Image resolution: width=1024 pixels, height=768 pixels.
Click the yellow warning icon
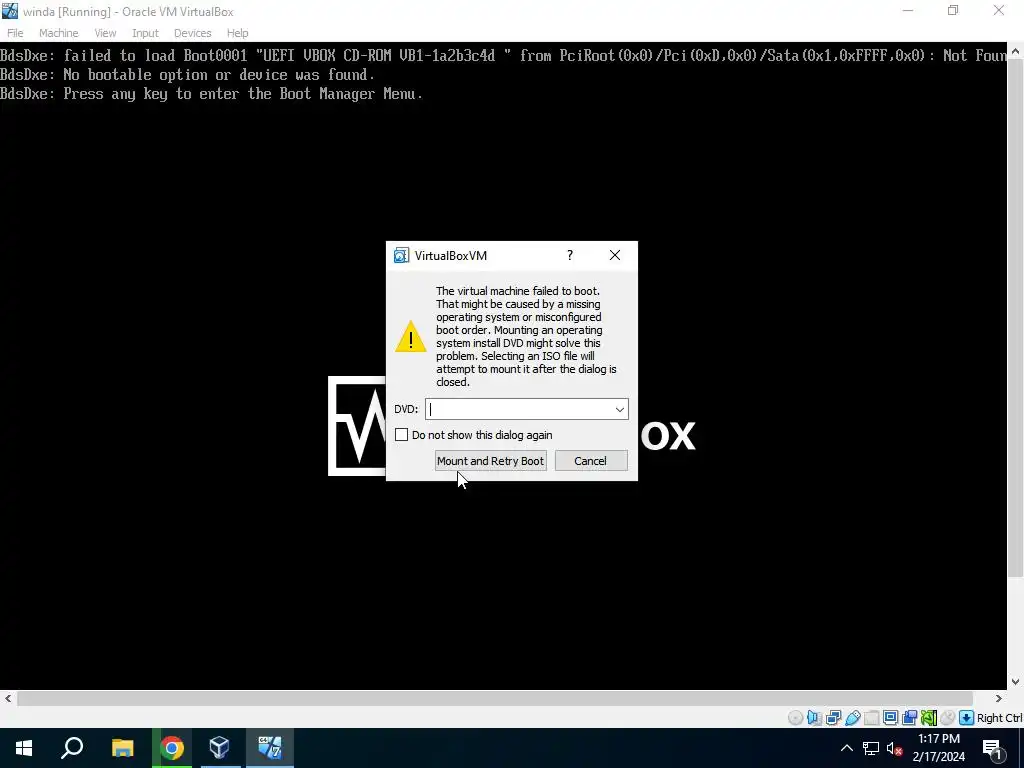pyautogui.click(x=410, y=336)
